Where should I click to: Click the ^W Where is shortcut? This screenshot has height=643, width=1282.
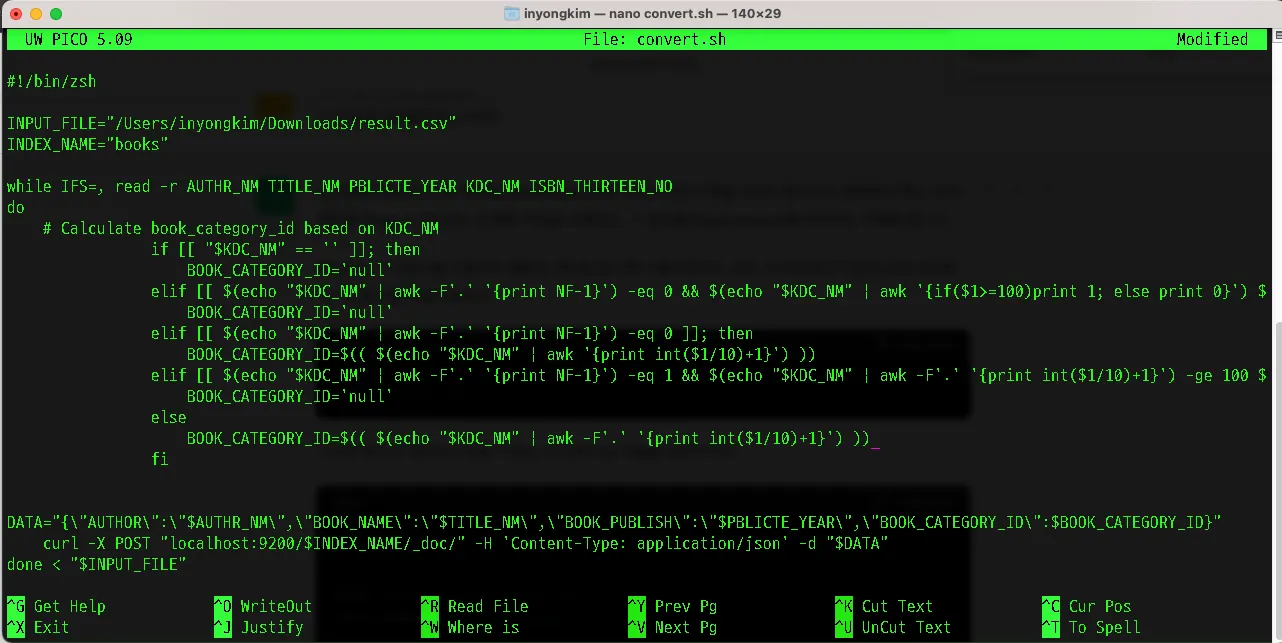471,627
